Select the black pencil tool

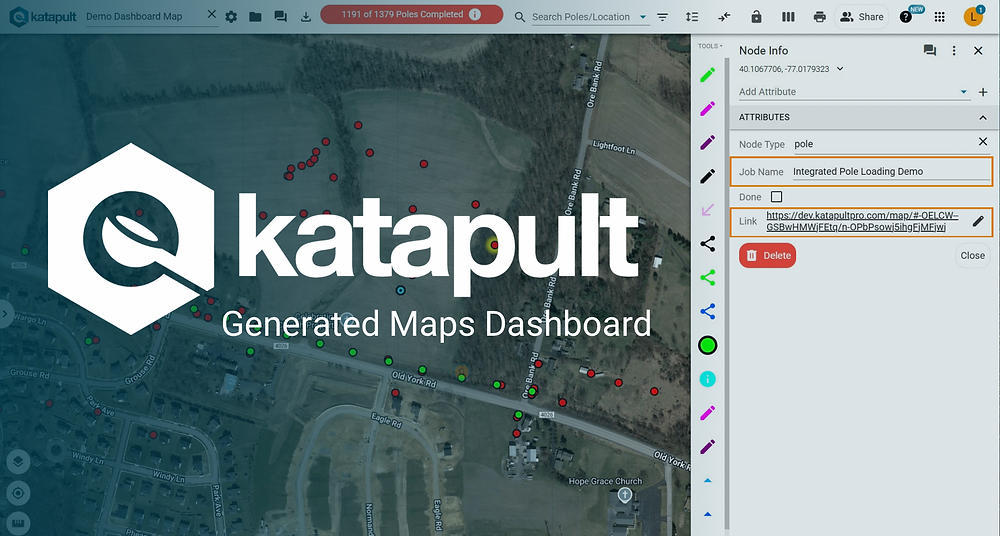(x=708, y=176)
